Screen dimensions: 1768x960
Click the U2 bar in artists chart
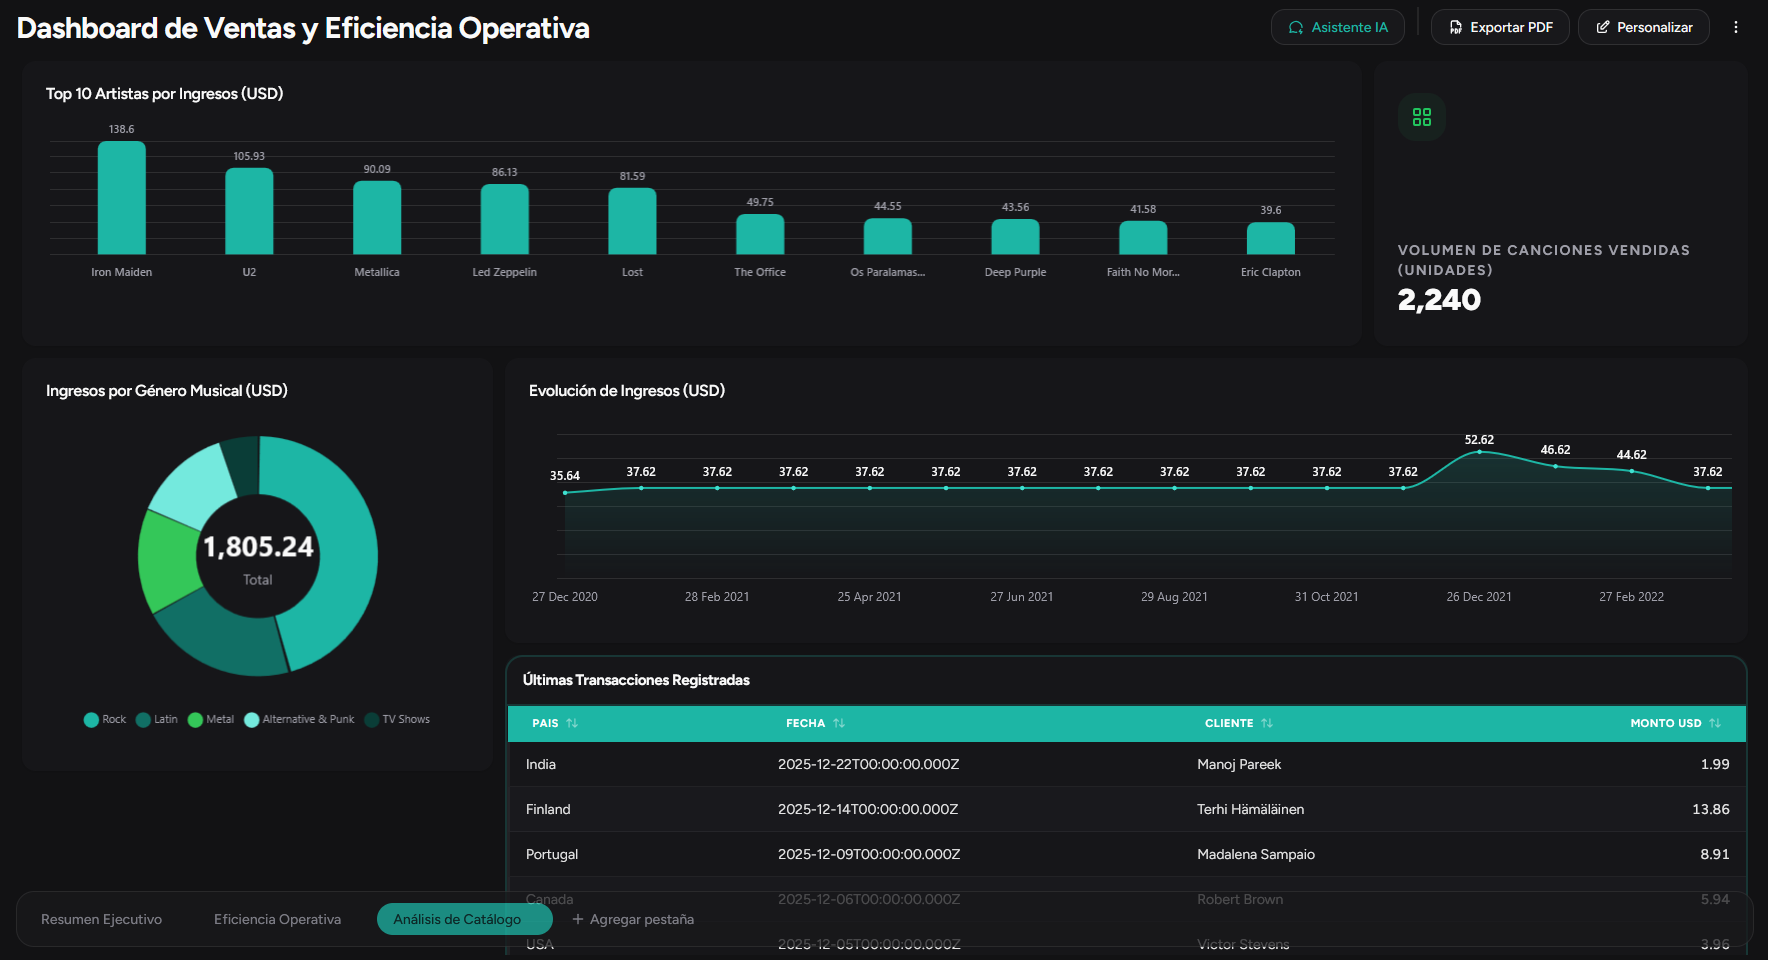pyautogui.click(x=249, y=211)
